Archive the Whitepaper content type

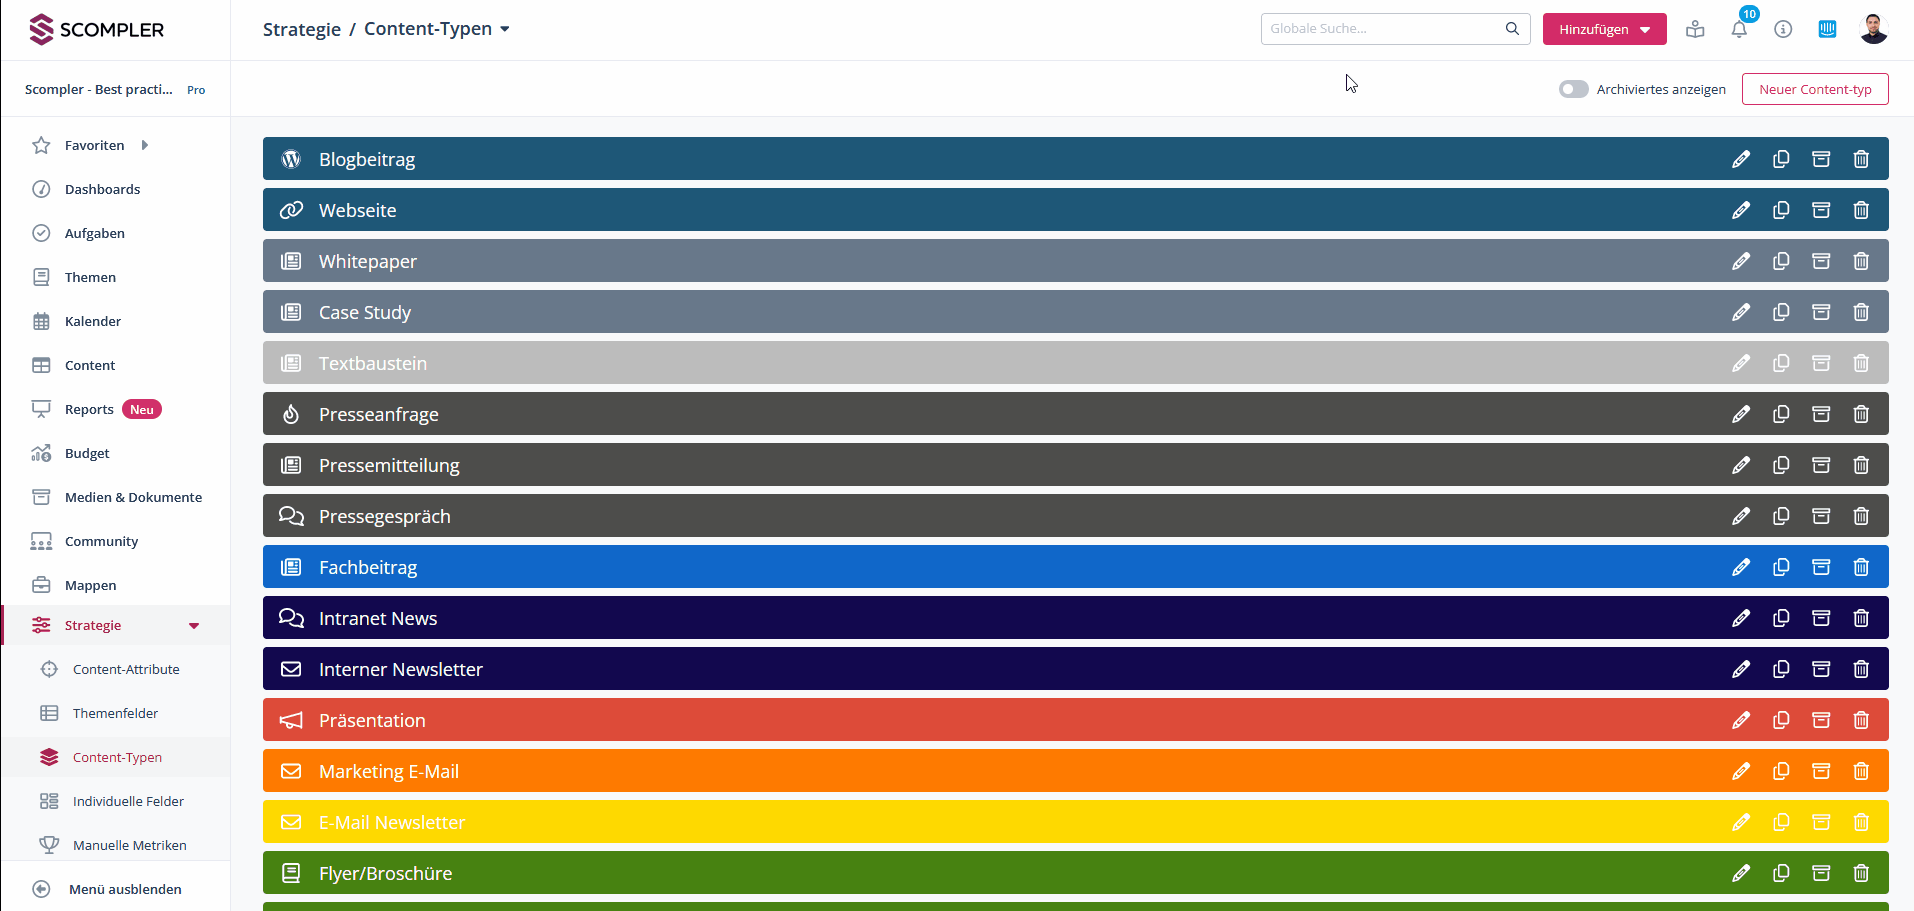(x=1821, y=261)
